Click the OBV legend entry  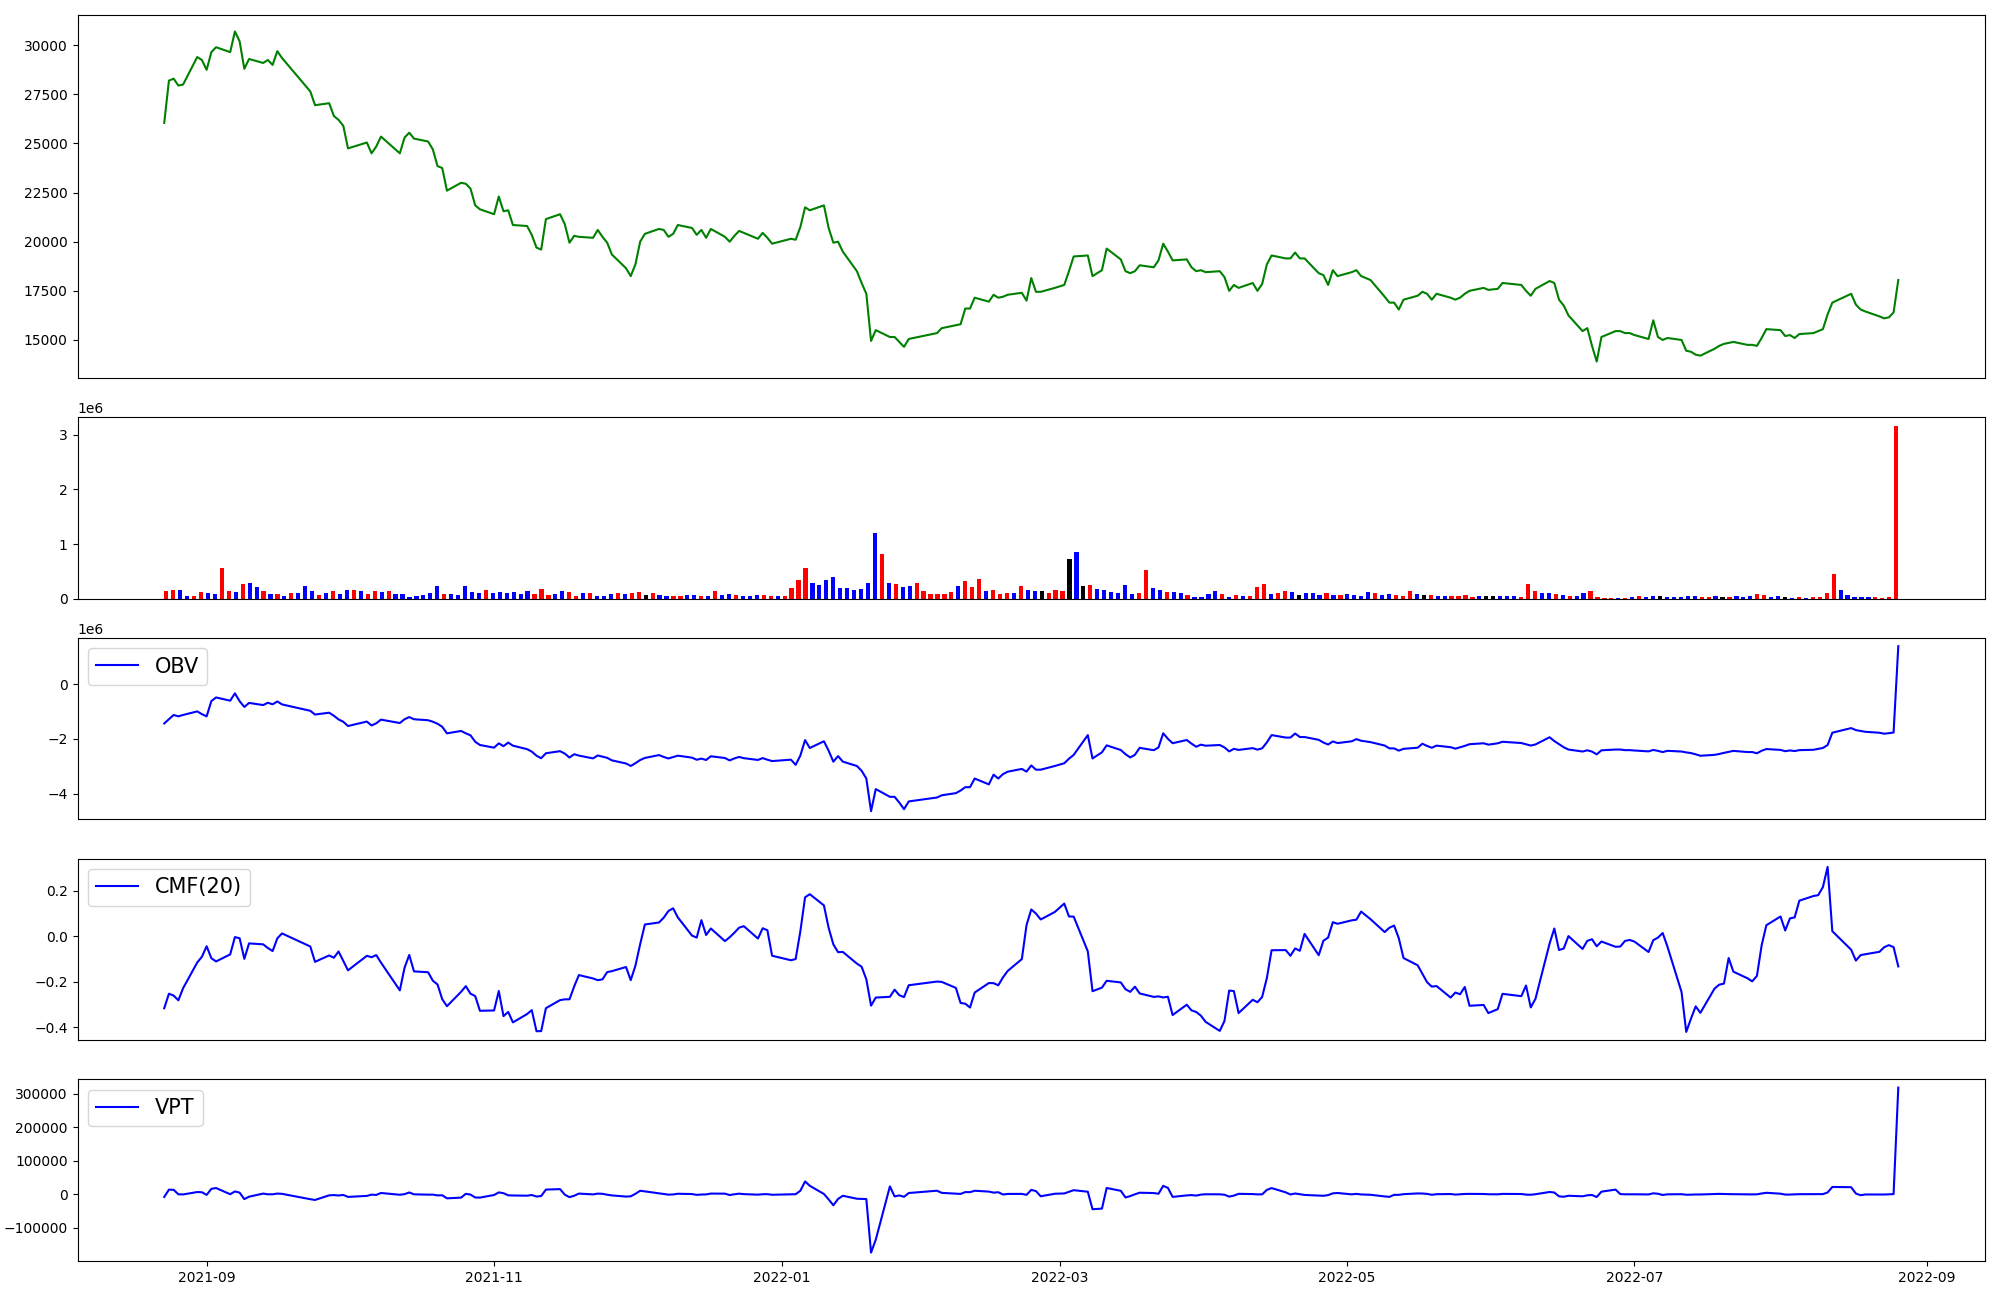pos(176,666)
